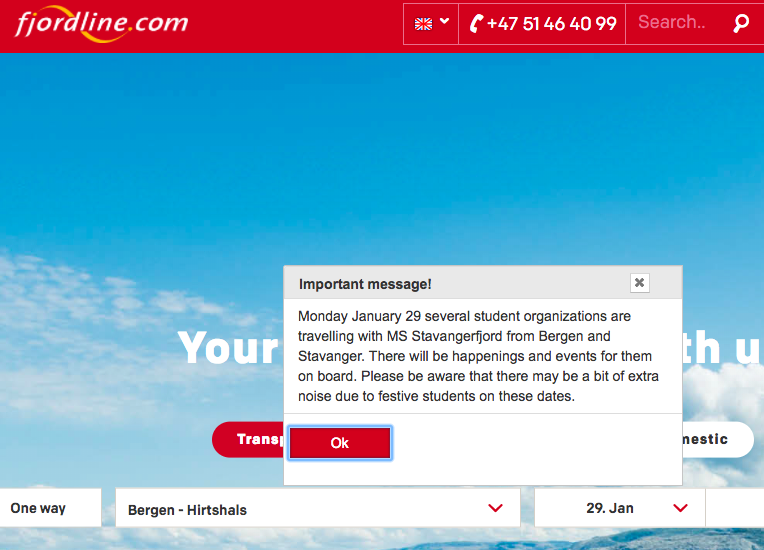Call the +47 51 46 40 99 number link

[x=552, y=23]
